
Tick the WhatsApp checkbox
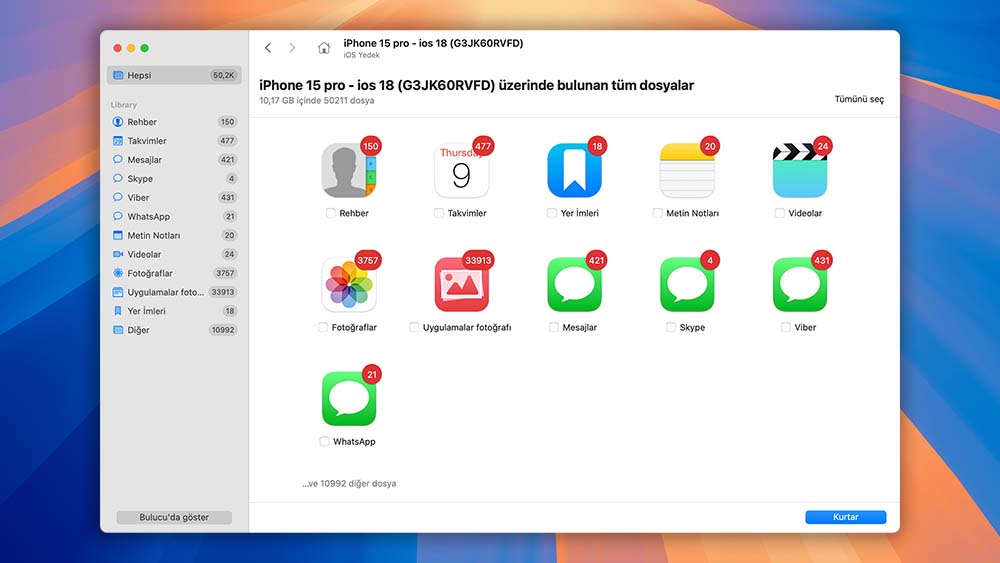coord(324,441)
